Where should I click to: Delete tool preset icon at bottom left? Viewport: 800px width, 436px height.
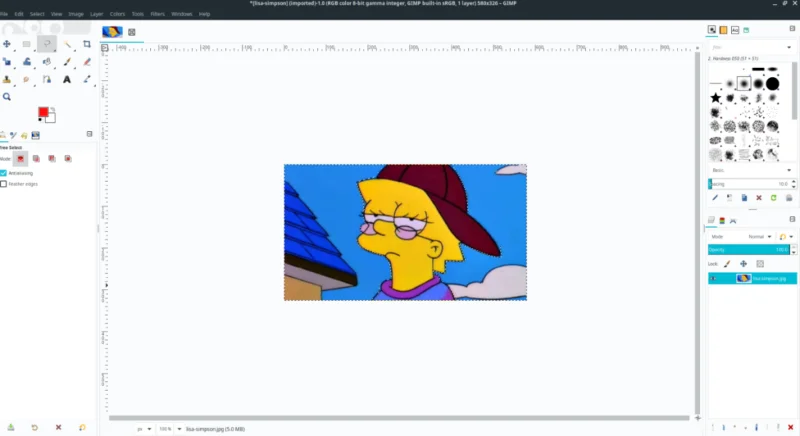(58, 427)
